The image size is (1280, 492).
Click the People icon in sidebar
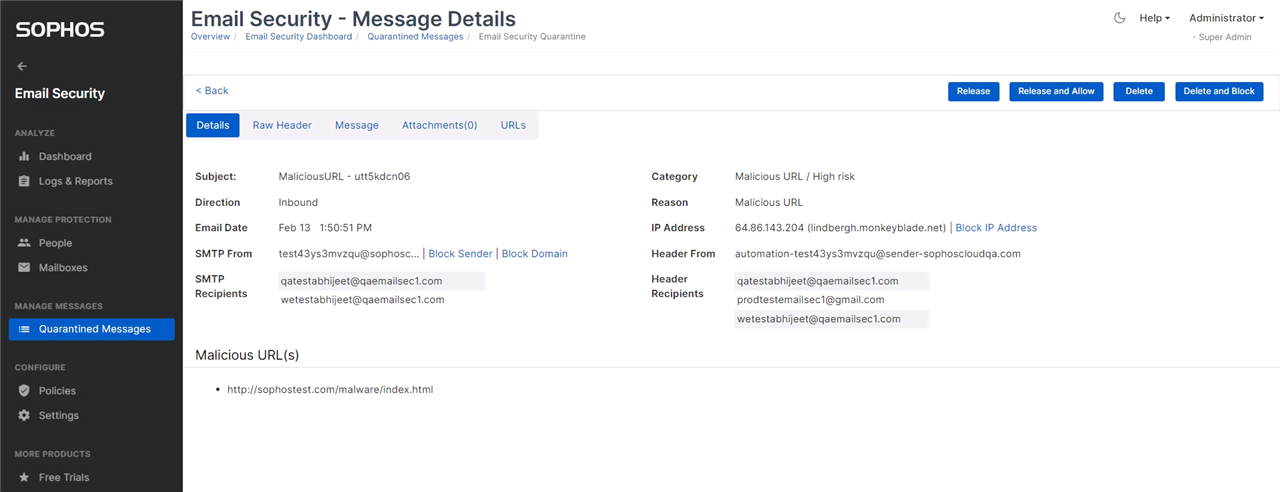24,243
